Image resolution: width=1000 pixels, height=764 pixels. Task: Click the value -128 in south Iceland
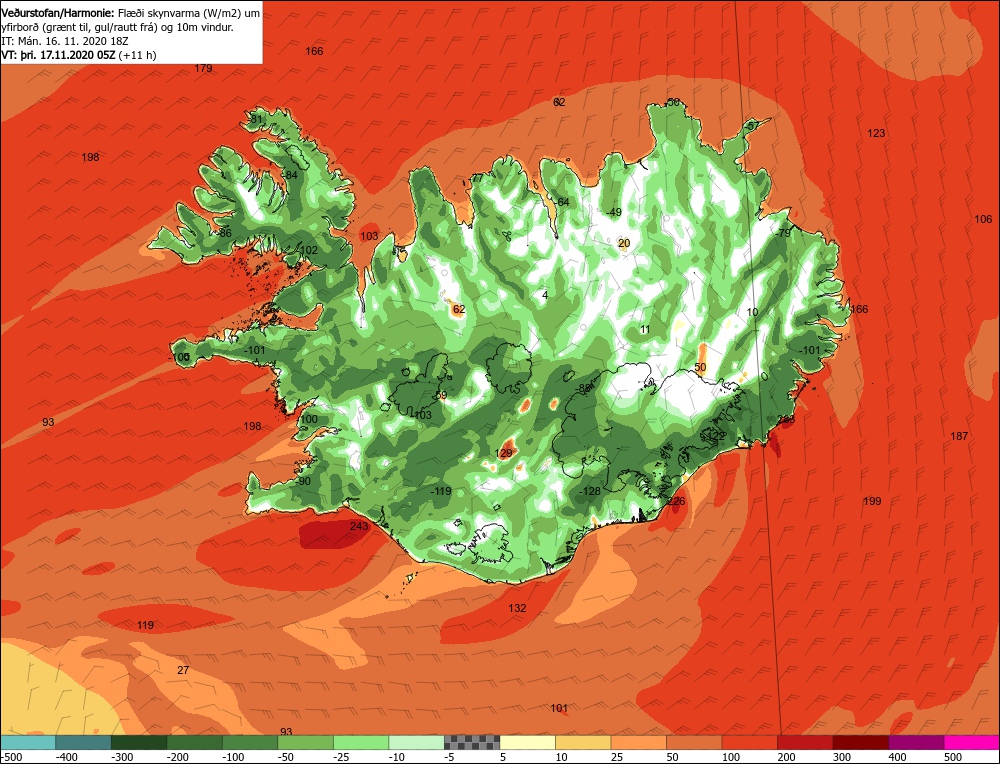pyautogui.click(x=589, y=491)
